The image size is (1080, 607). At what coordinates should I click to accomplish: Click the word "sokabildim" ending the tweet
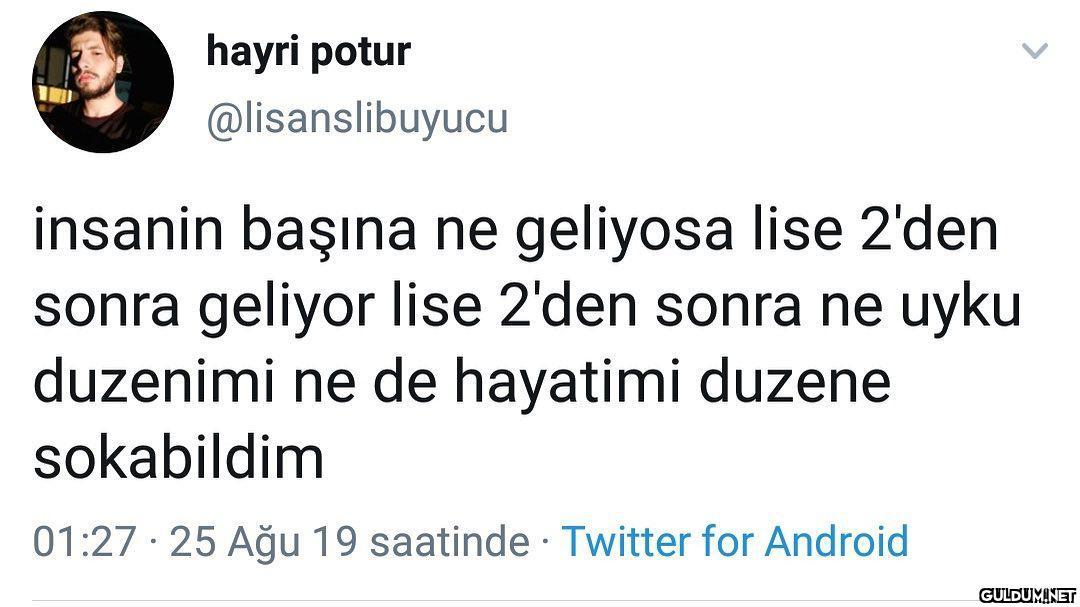(x=179, y=458)
